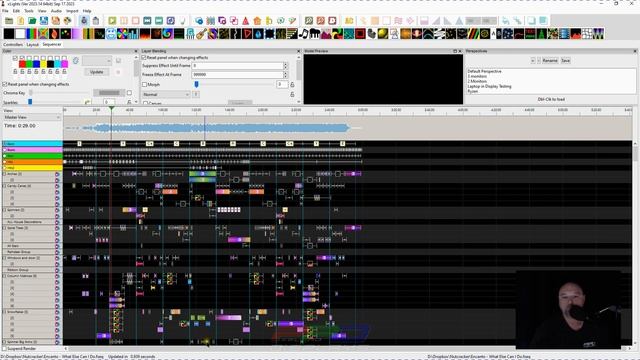
Task: Select the On effect white icon
Action: 20,34
